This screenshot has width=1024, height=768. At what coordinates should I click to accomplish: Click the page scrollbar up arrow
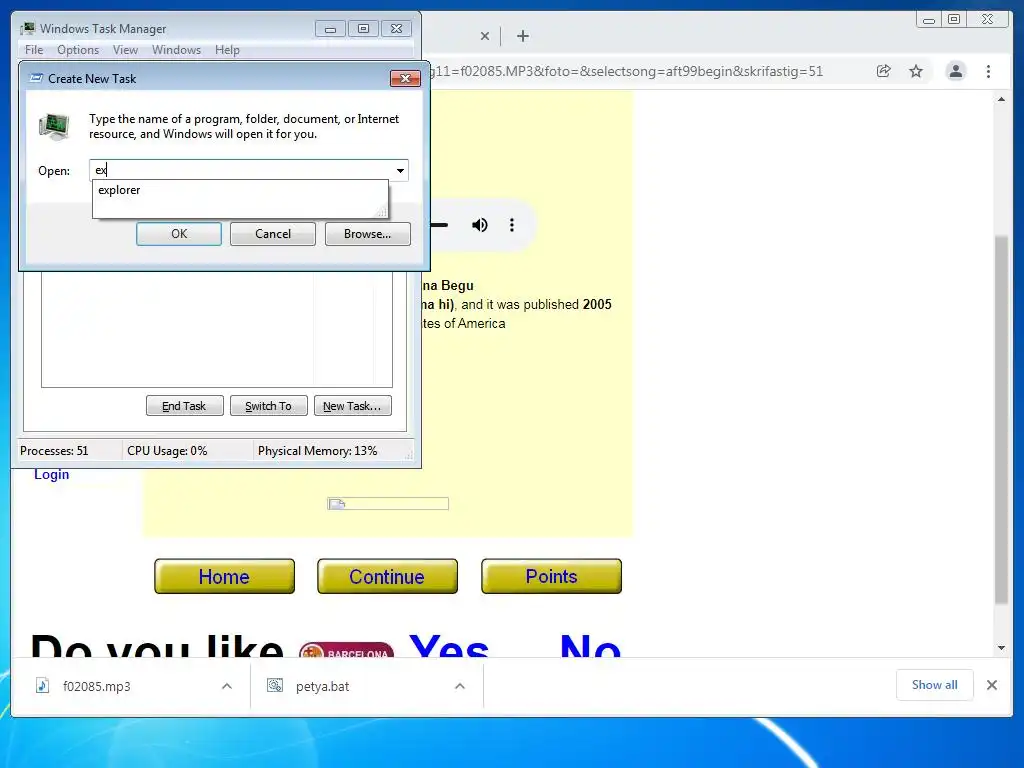(1001, 99)
